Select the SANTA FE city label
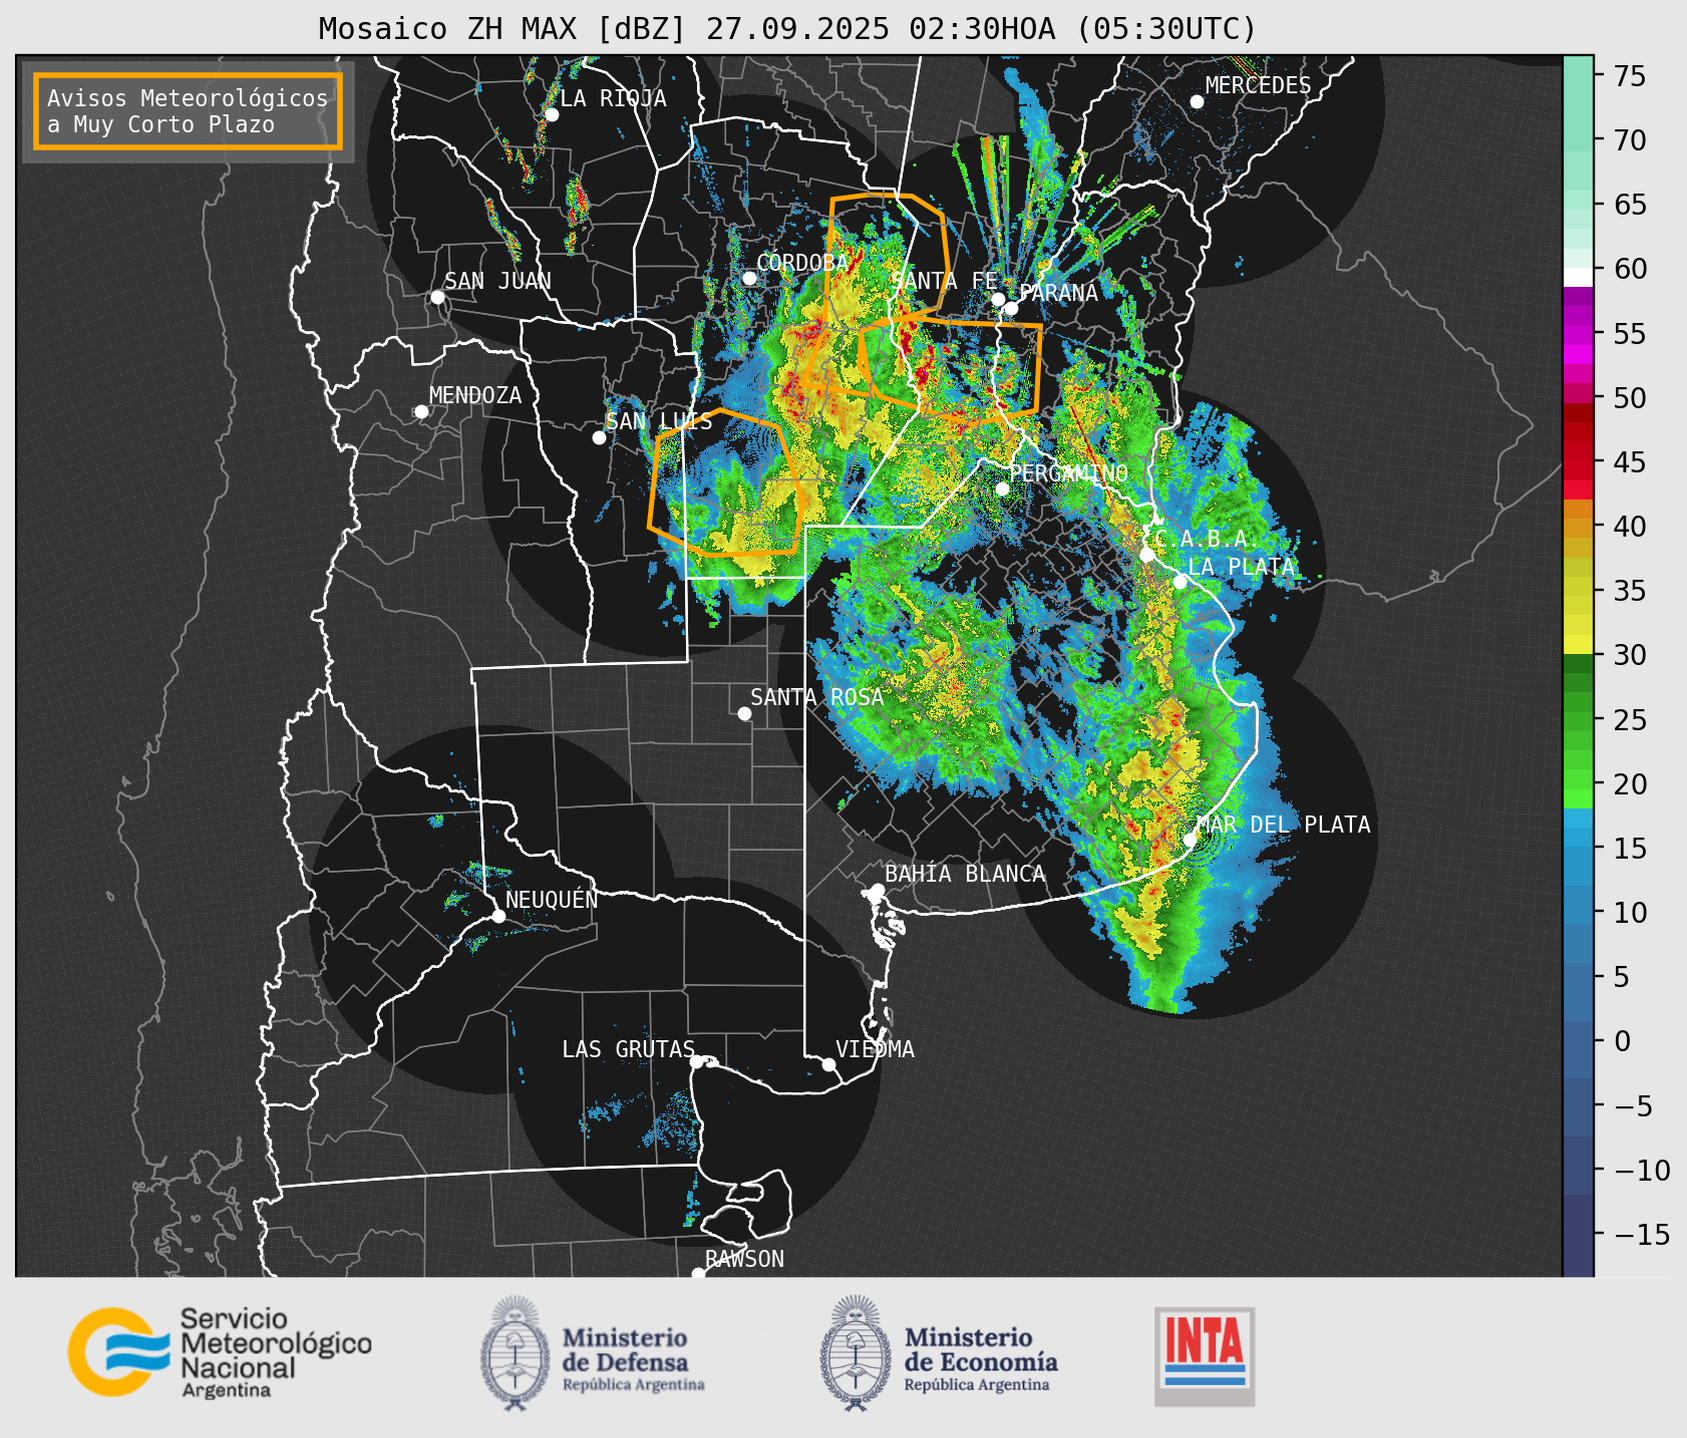 (945, 281)
